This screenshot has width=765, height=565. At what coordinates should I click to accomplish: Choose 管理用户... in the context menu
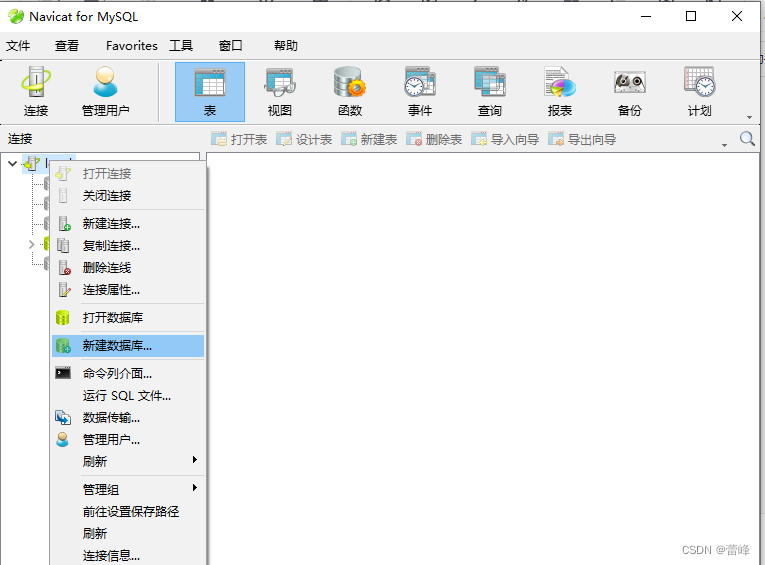[128, 440]
